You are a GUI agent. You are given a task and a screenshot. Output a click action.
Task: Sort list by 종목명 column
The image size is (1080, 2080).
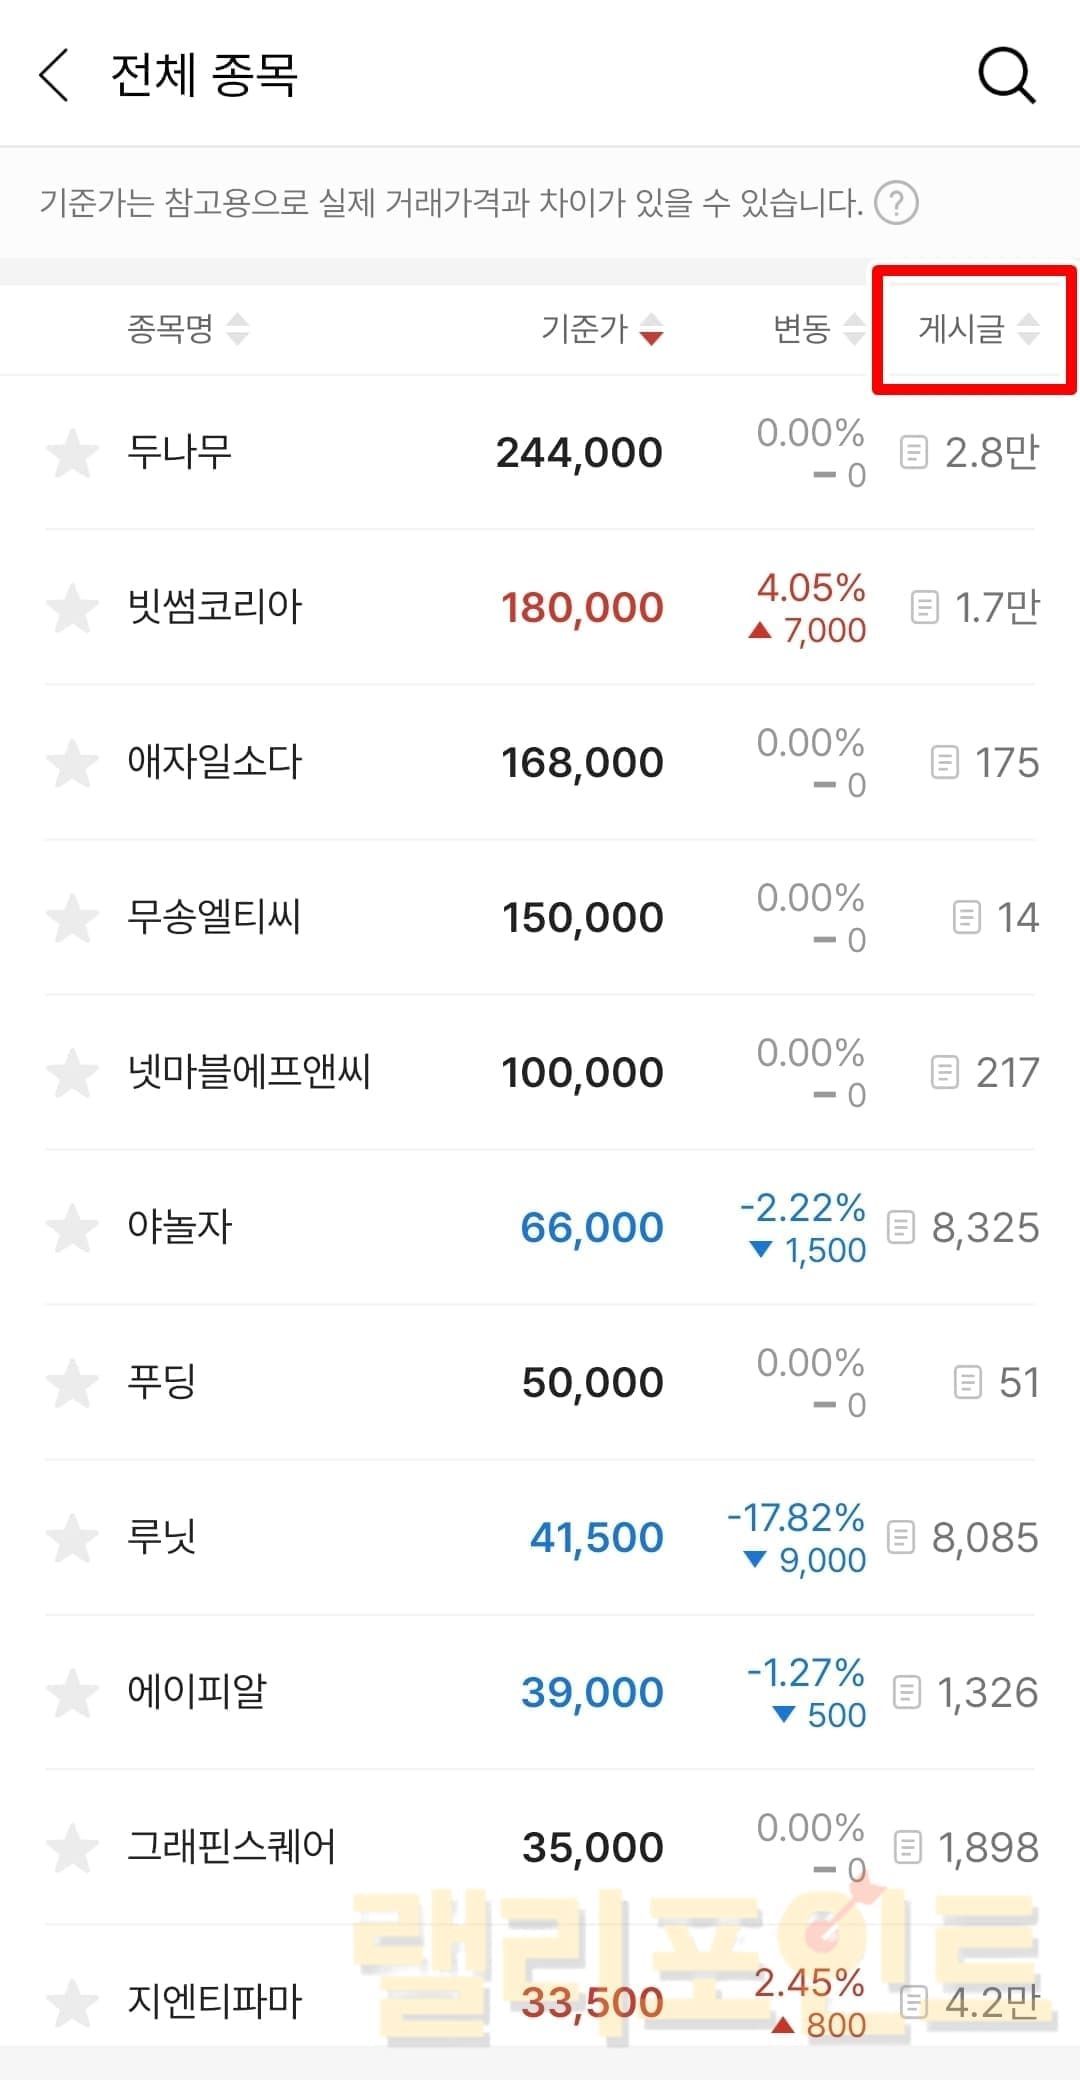187,329
